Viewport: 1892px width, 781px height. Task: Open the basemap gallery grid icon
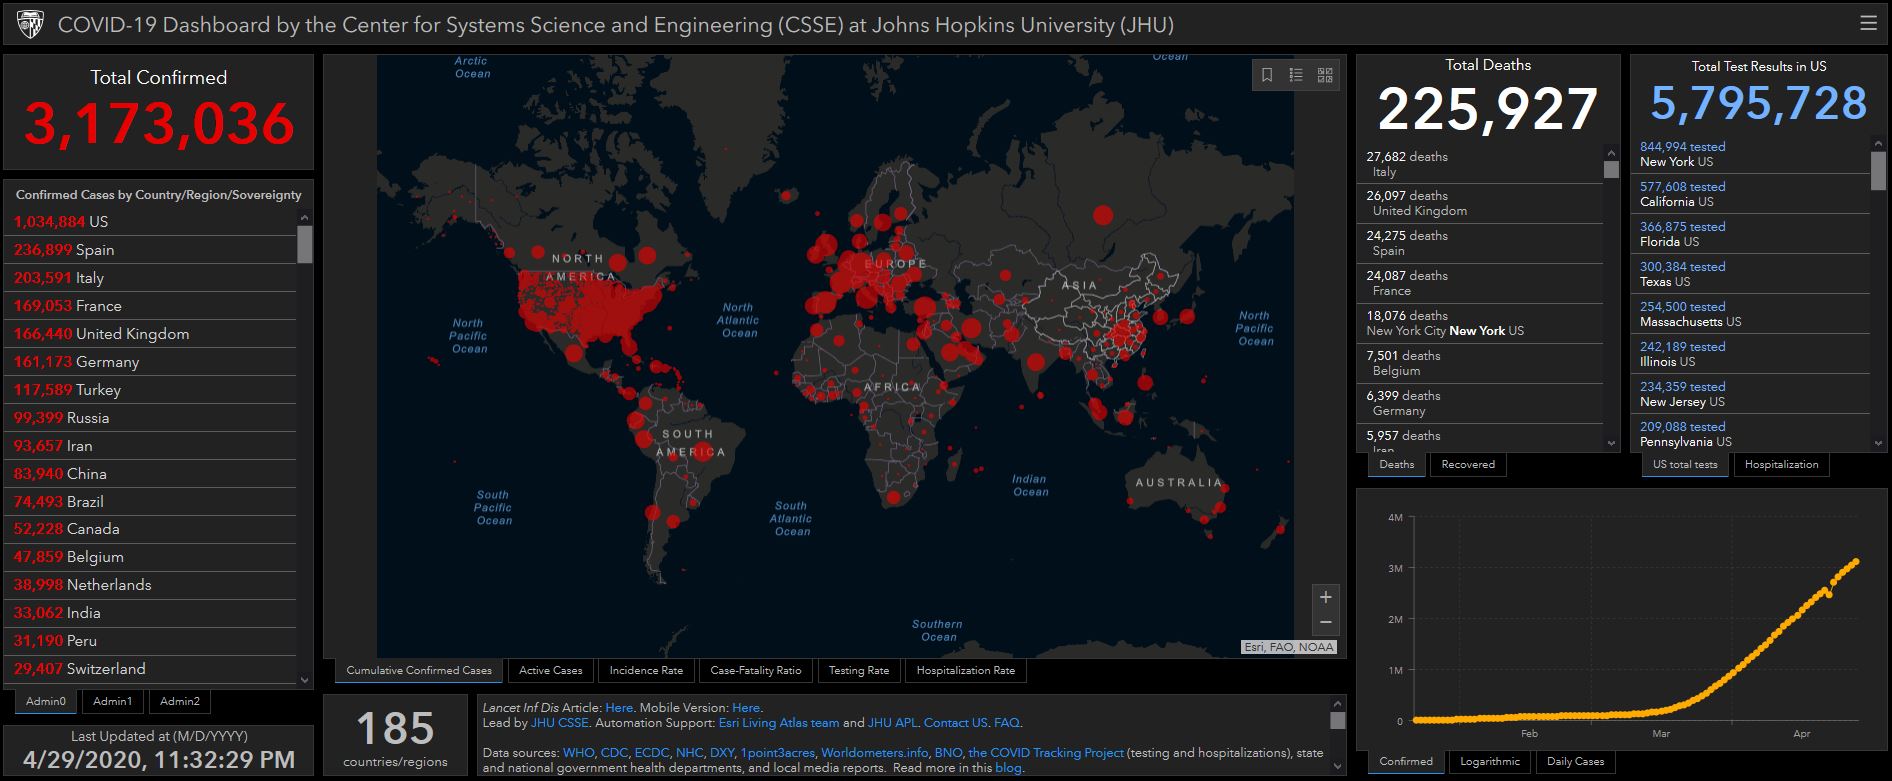point(1325,75)
